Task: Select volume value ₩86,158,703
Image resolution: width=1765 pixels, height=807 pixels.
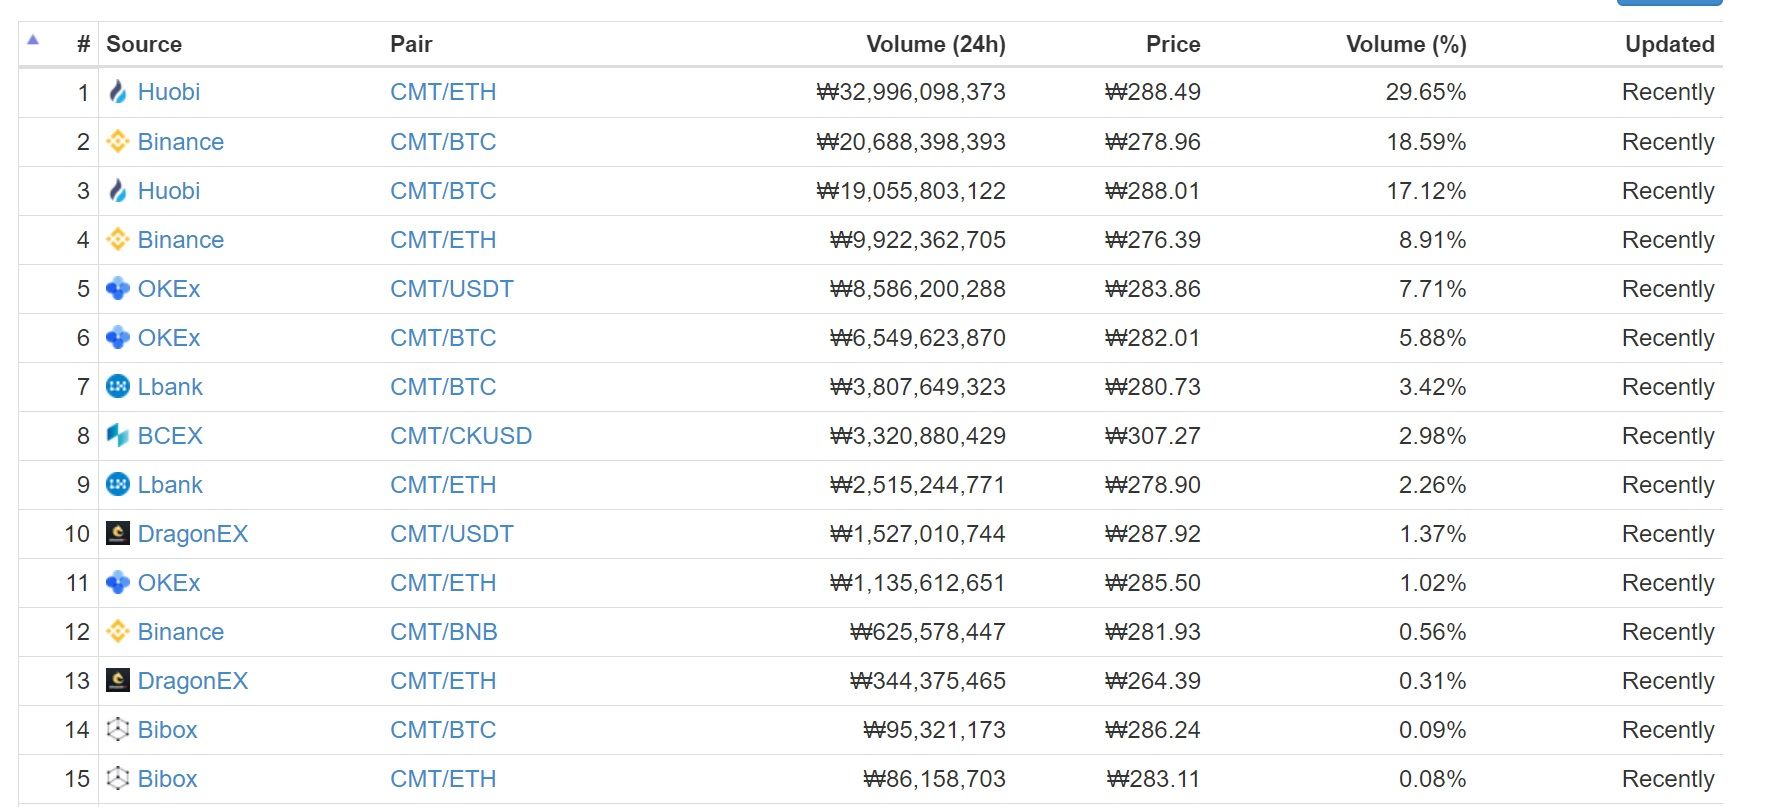Action: click(x=934, y=778)
